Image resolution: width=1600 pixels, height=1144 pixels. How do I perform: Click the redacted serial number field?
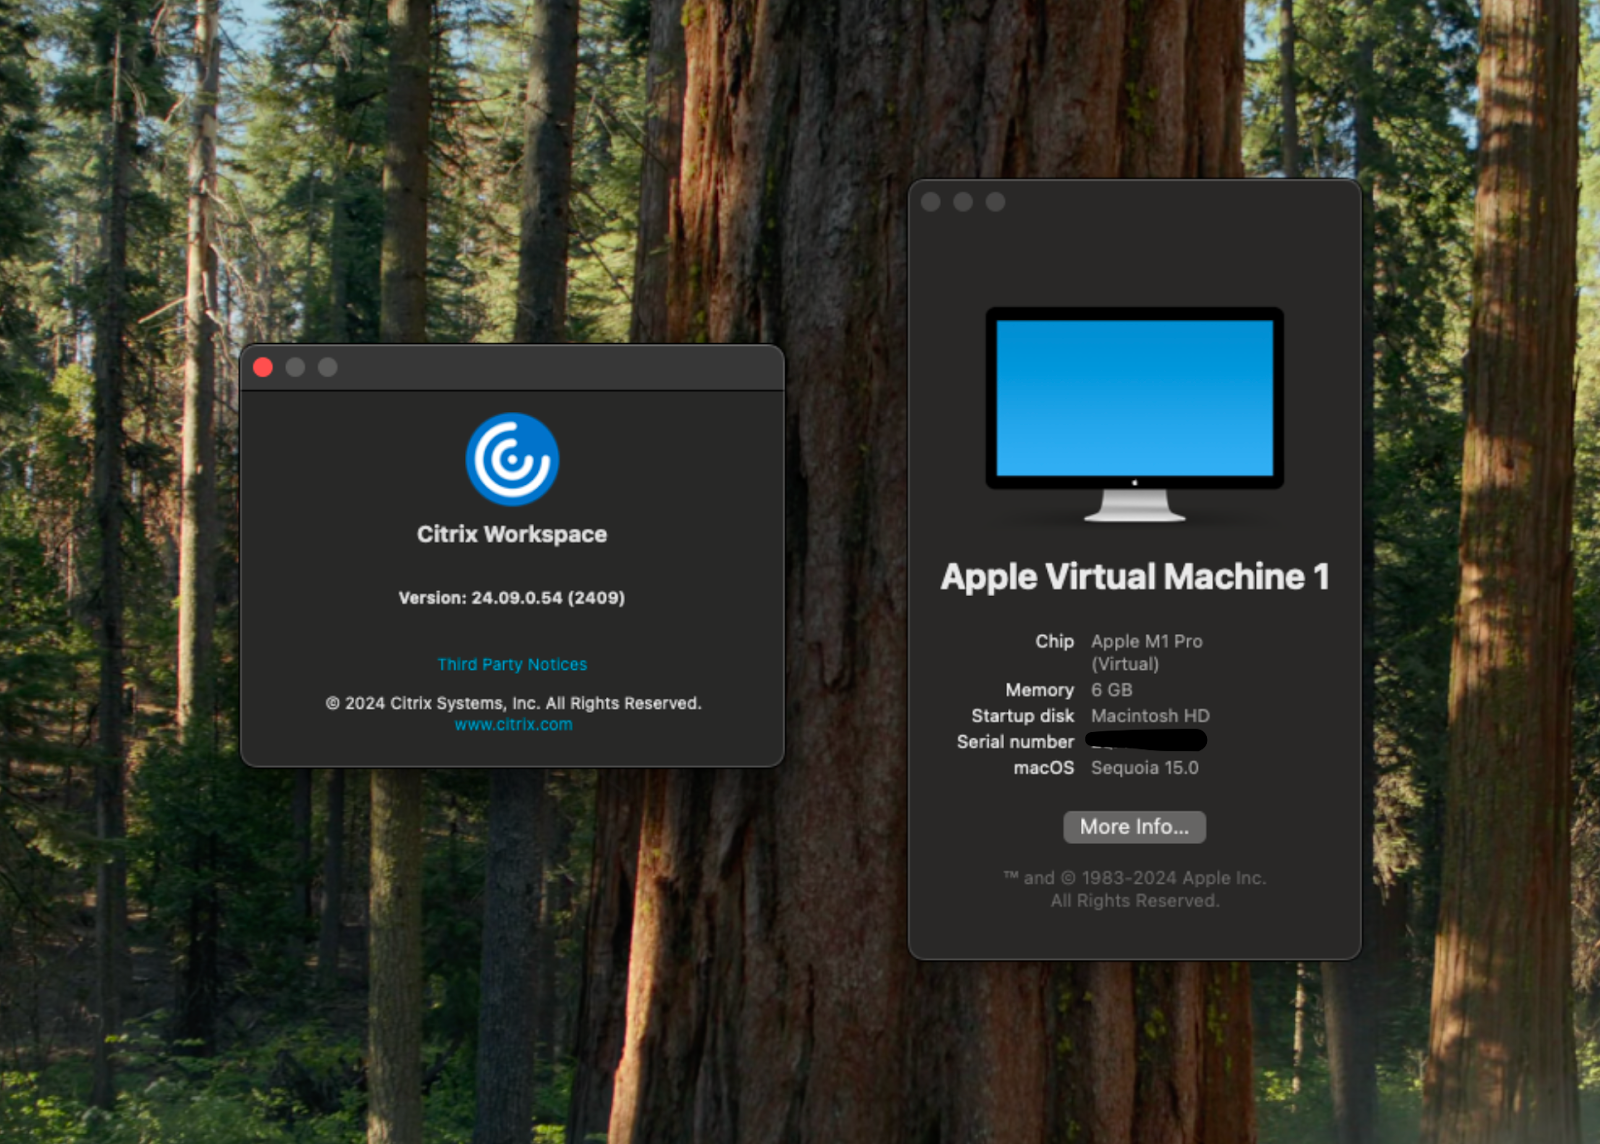(x=1146, y=741)
